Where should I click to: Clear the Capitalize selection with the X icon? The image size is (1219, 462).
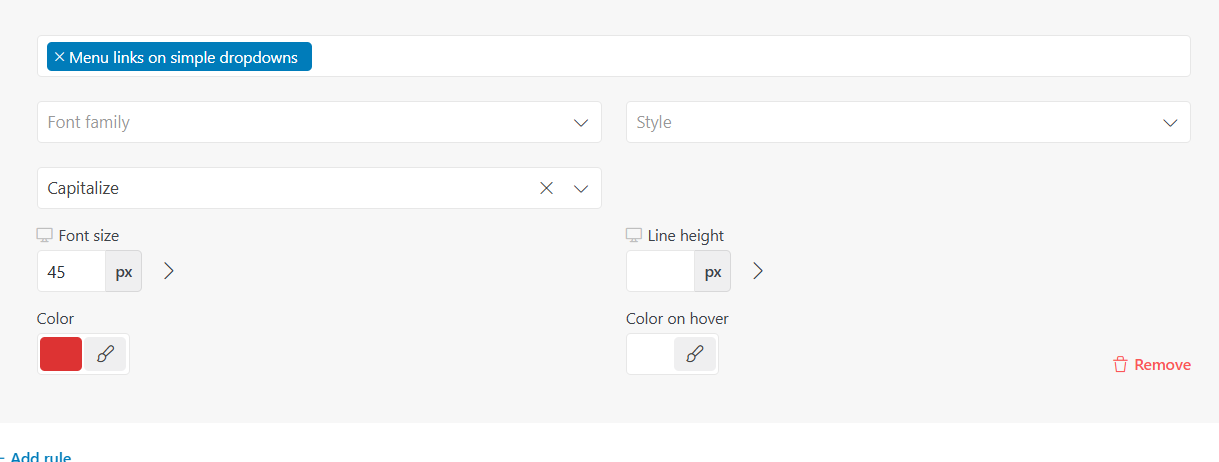[546, 188]
